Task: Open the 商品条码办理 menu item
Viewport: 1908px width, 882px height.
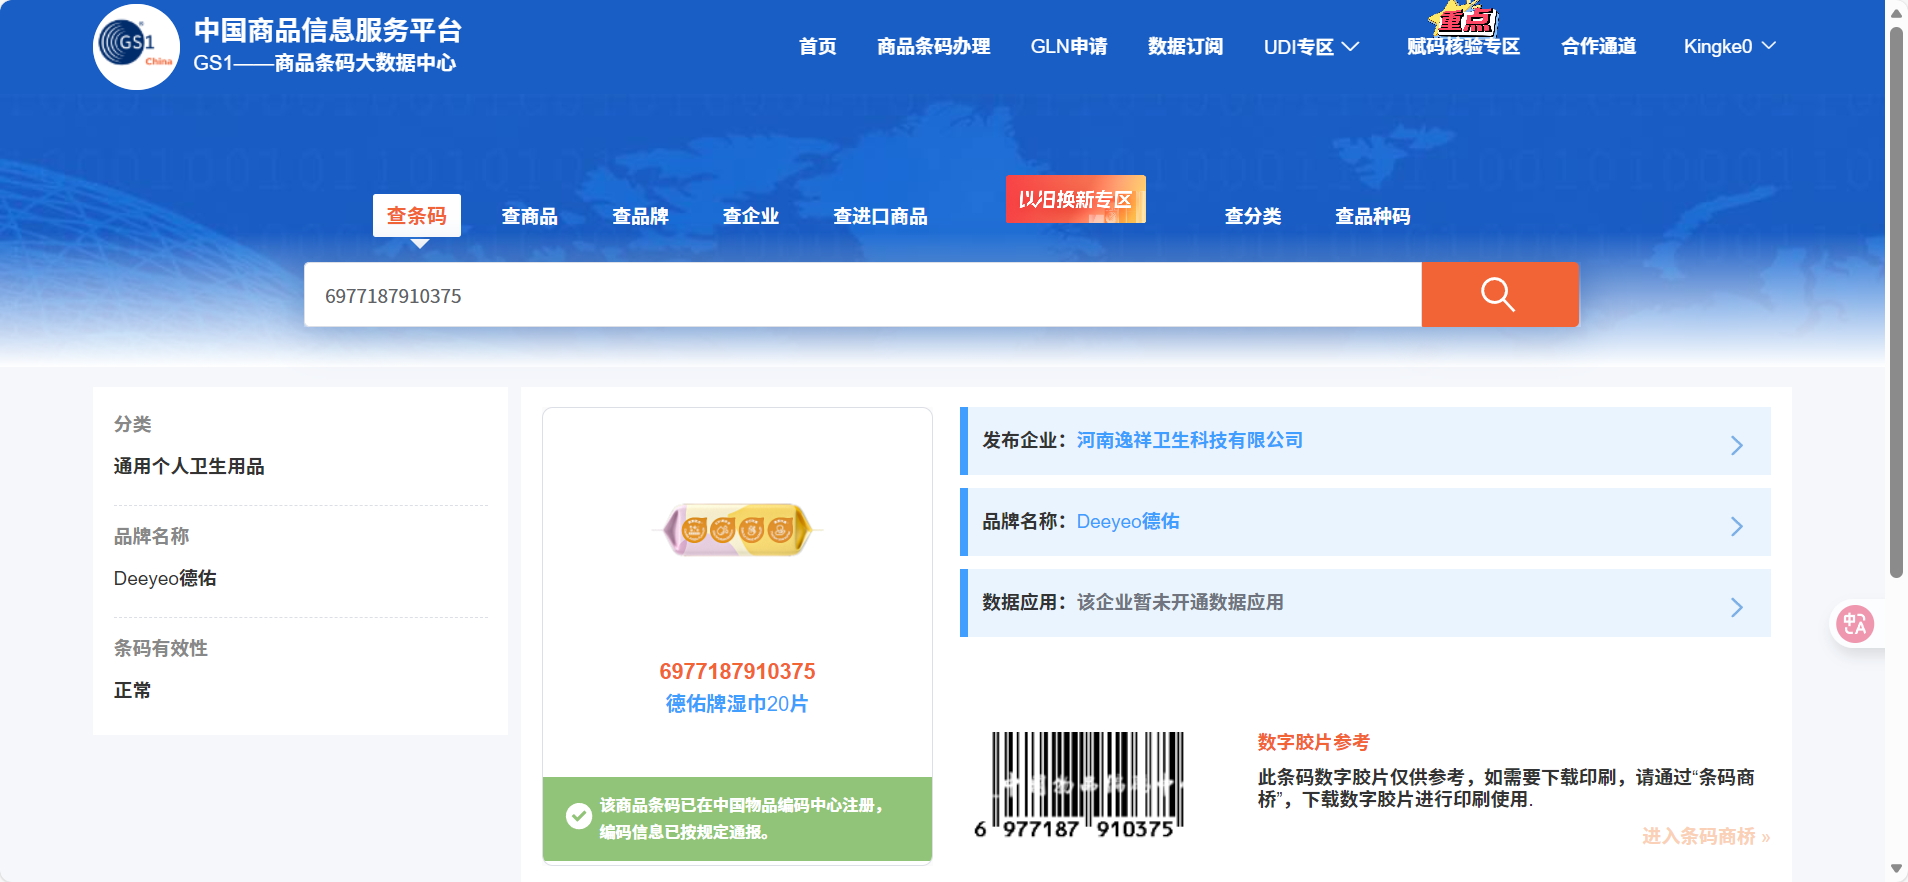Action: point(933,47)
